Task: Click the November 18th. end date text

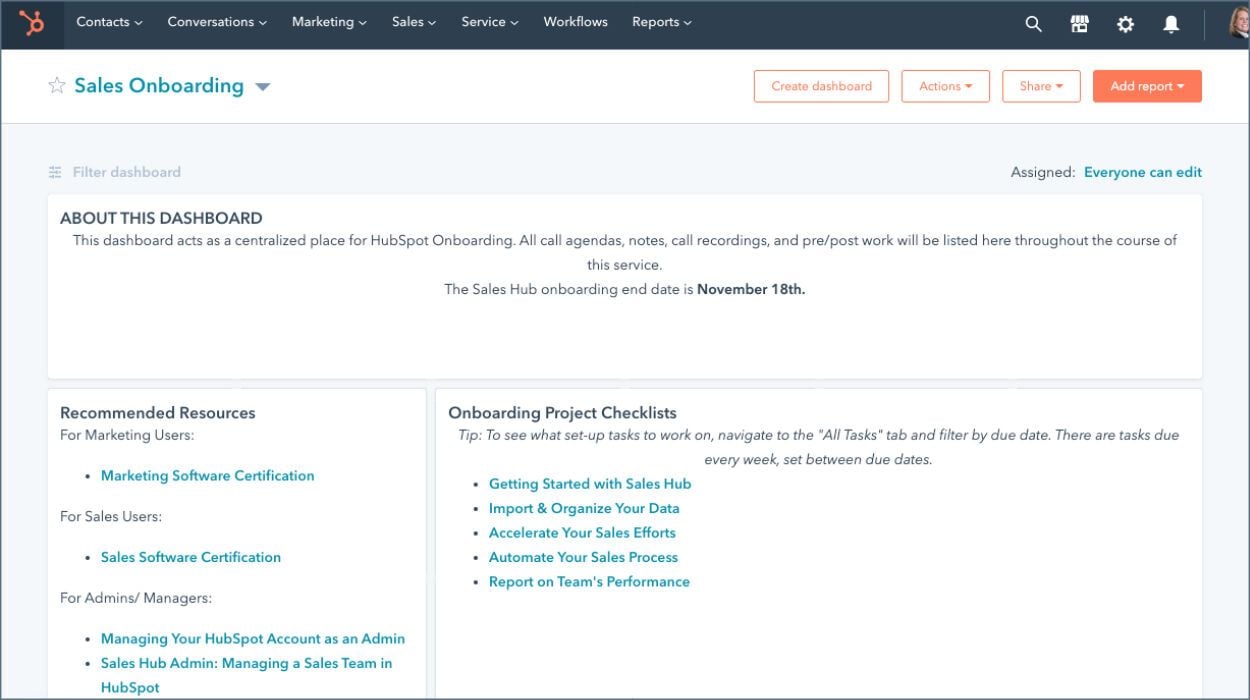Action: click(x=751, y=289)
